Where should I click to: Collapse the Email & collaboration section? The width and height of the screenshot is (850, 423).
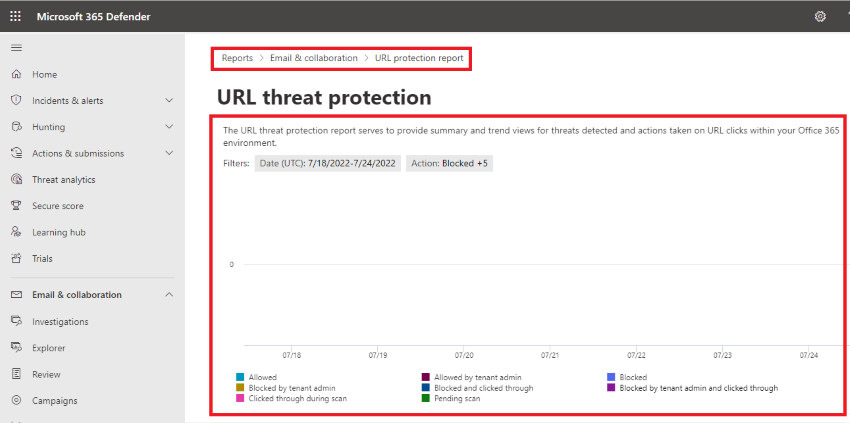169,295
